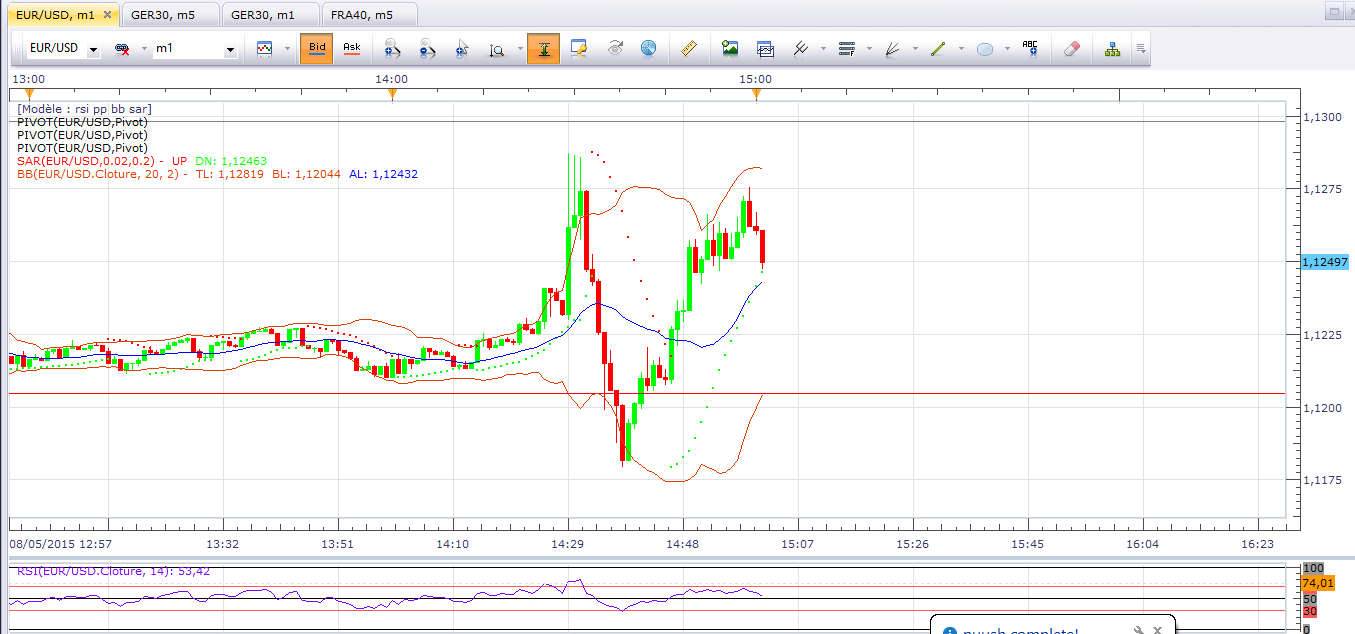Click the hierarchy tree structure icon
Viewport: 1355px width, 634px height.
click(x=1112, y=48)
